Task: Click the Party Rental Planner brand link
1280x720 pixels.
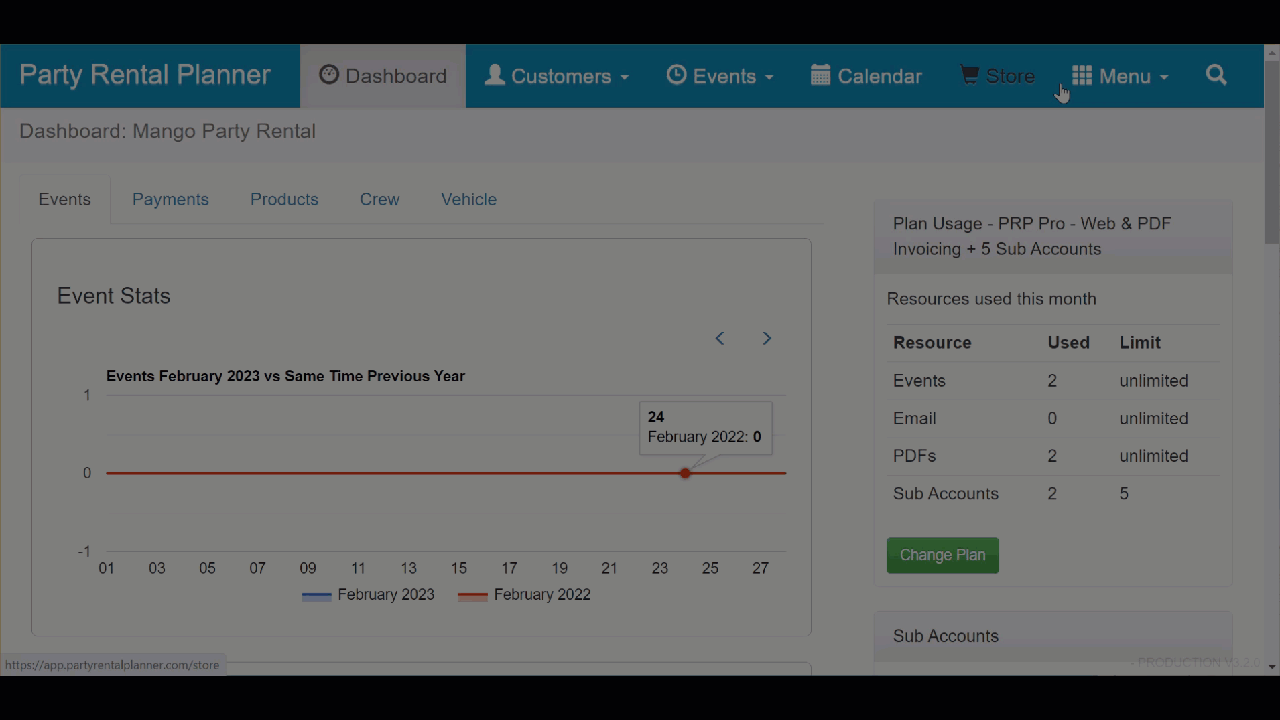Action: pos(145,75)
